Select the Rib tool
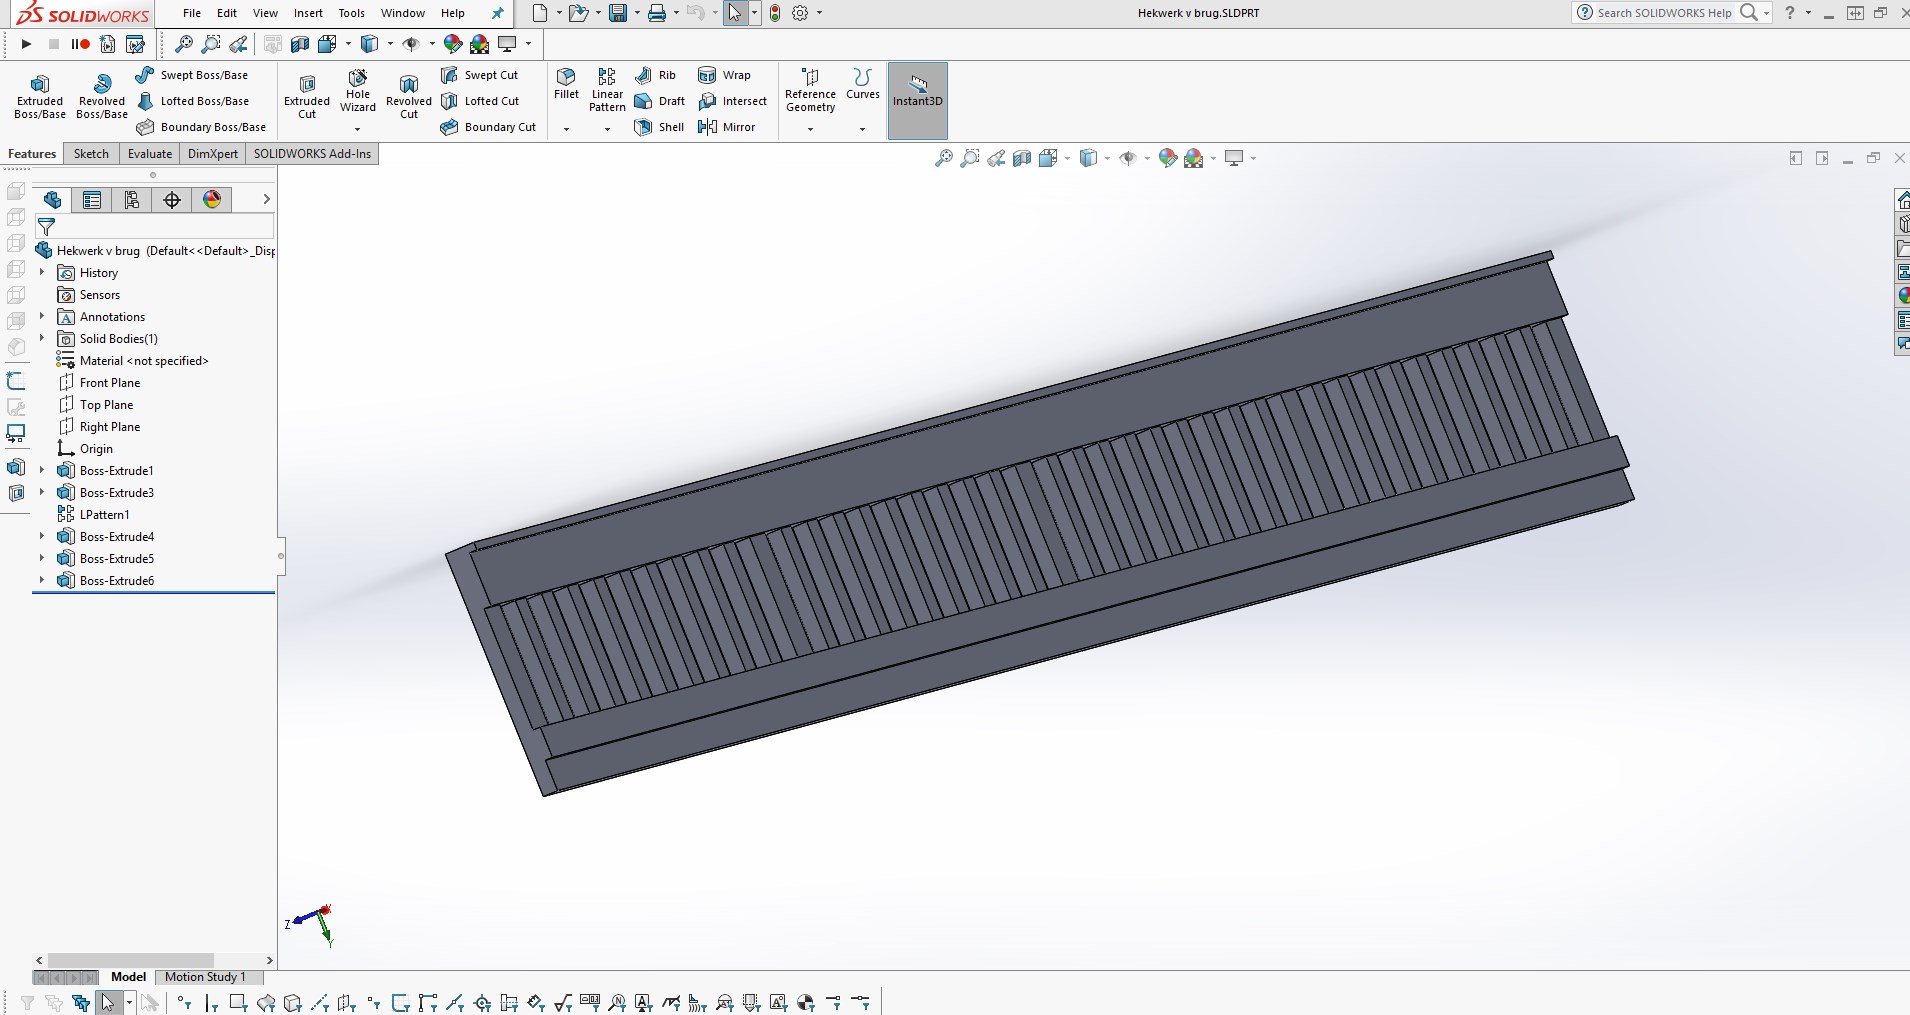 656,75
